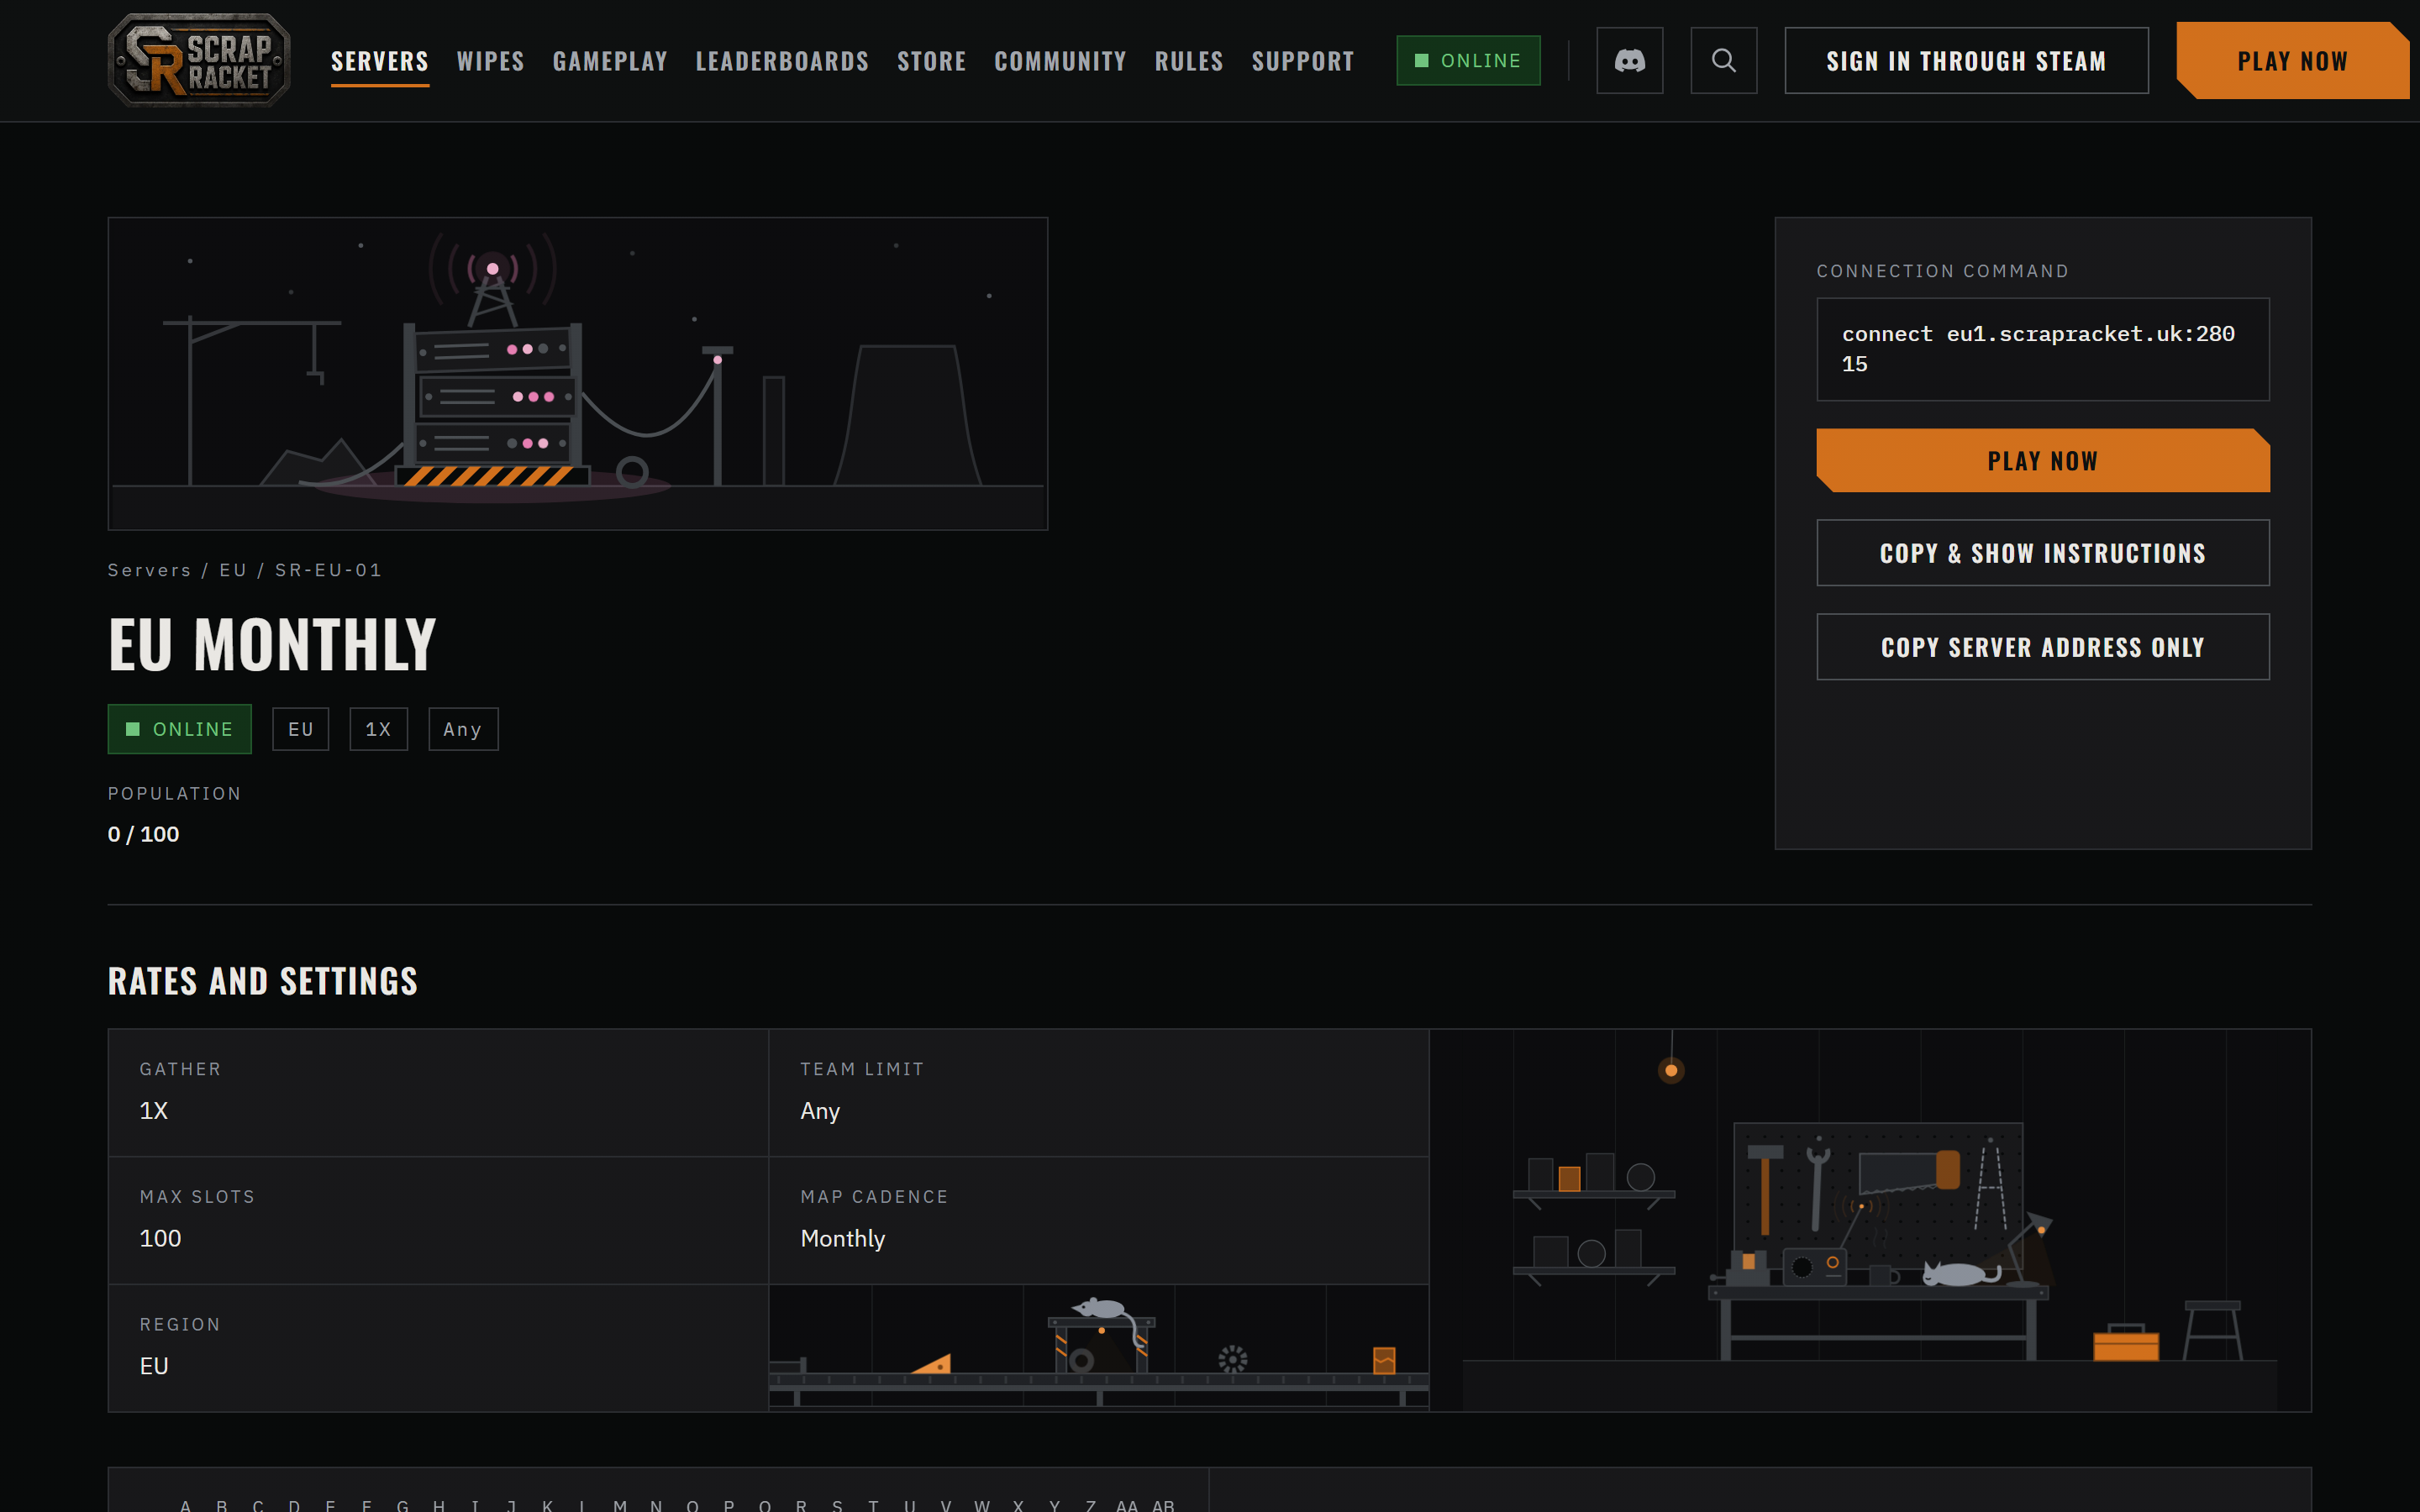This screenshot has height=1512, width=2420.
Task: Click the rat on conveyor illustration
Action: click(x=1098, y=1348)
